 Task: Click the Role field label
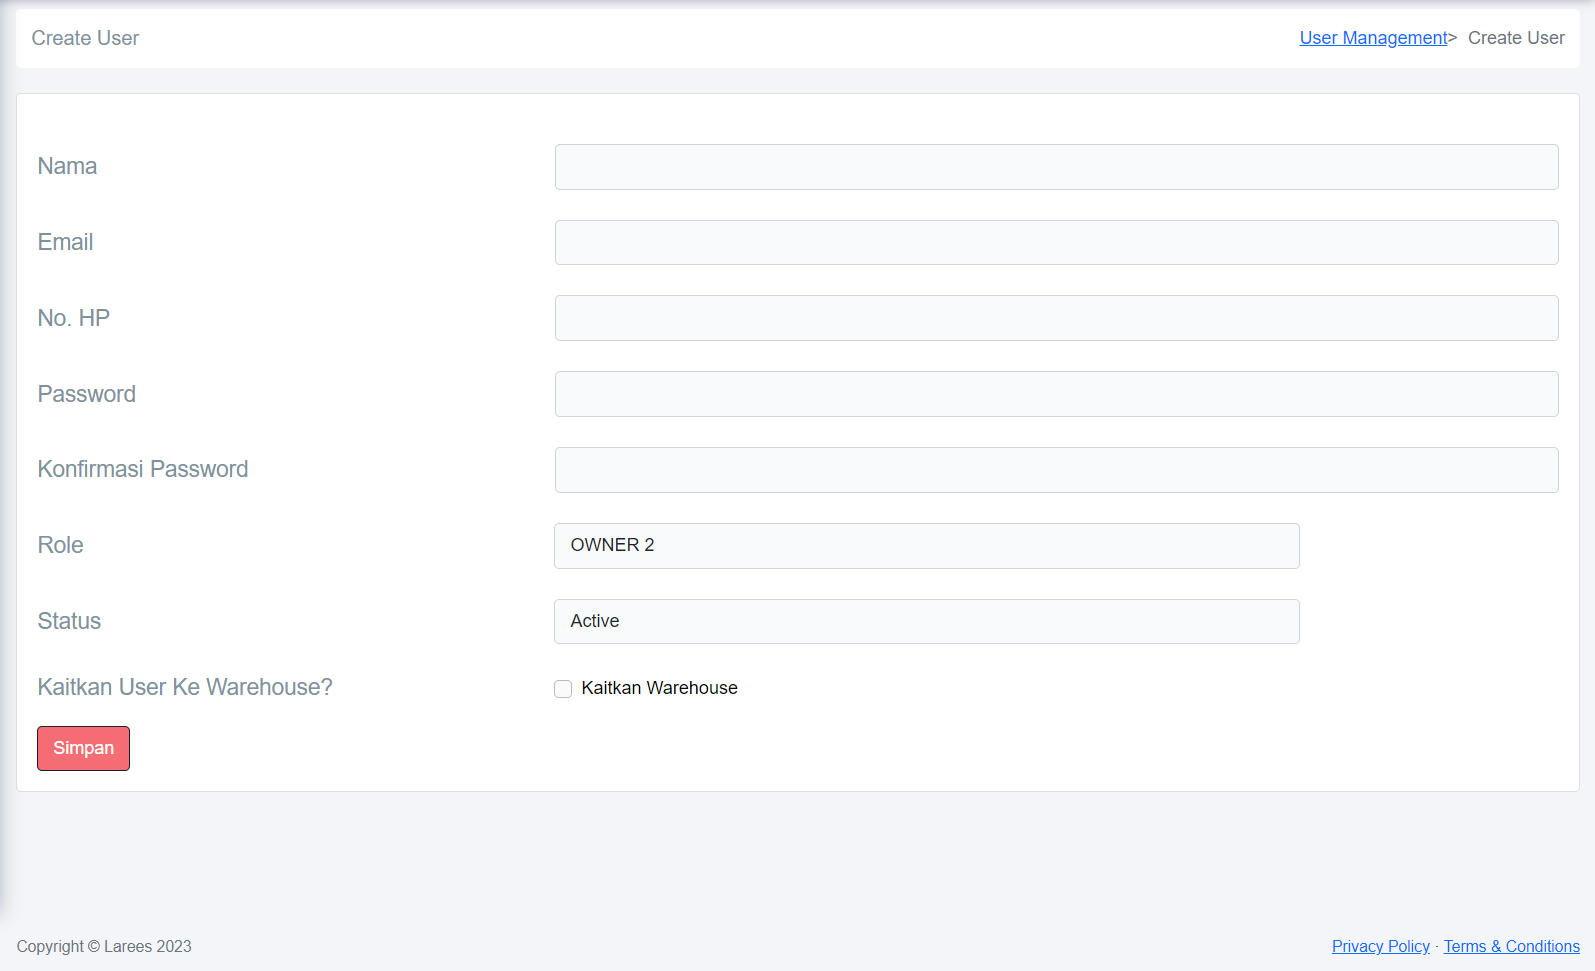60,545
